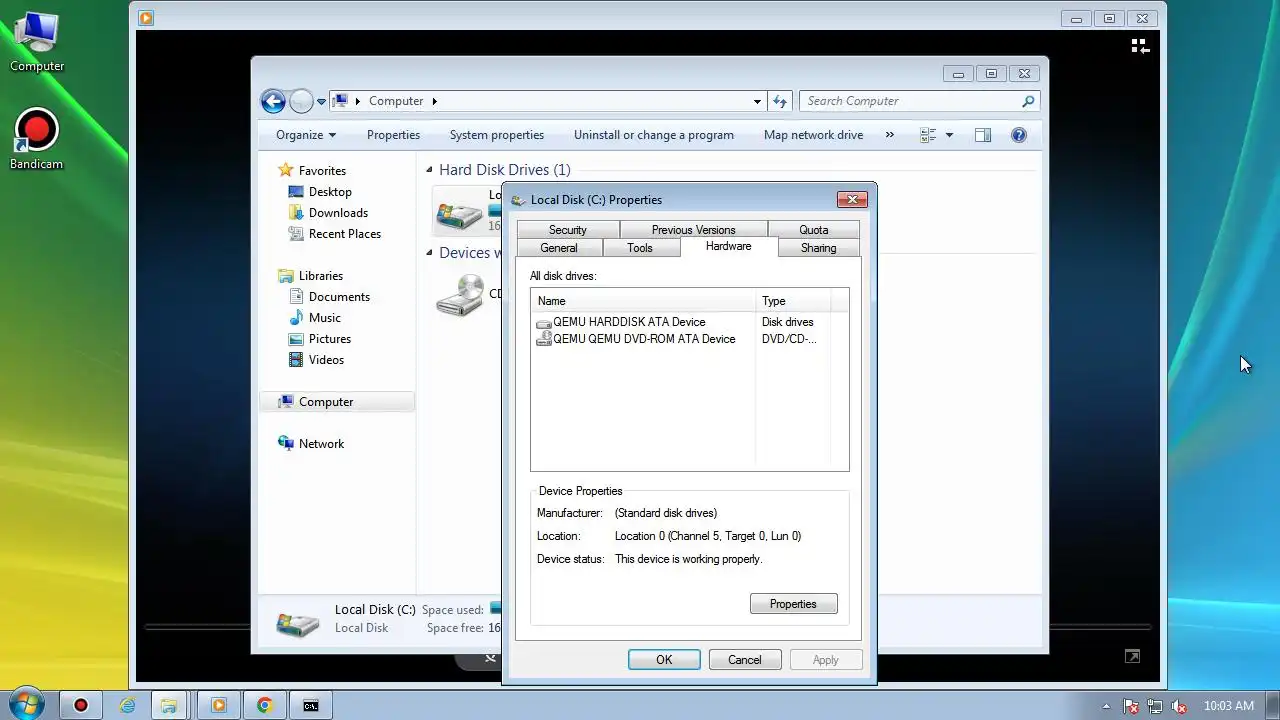Click the taskbar clock showing 10:03 AM
Viewport: 1280px width, 720px height.
(1229, 705)
